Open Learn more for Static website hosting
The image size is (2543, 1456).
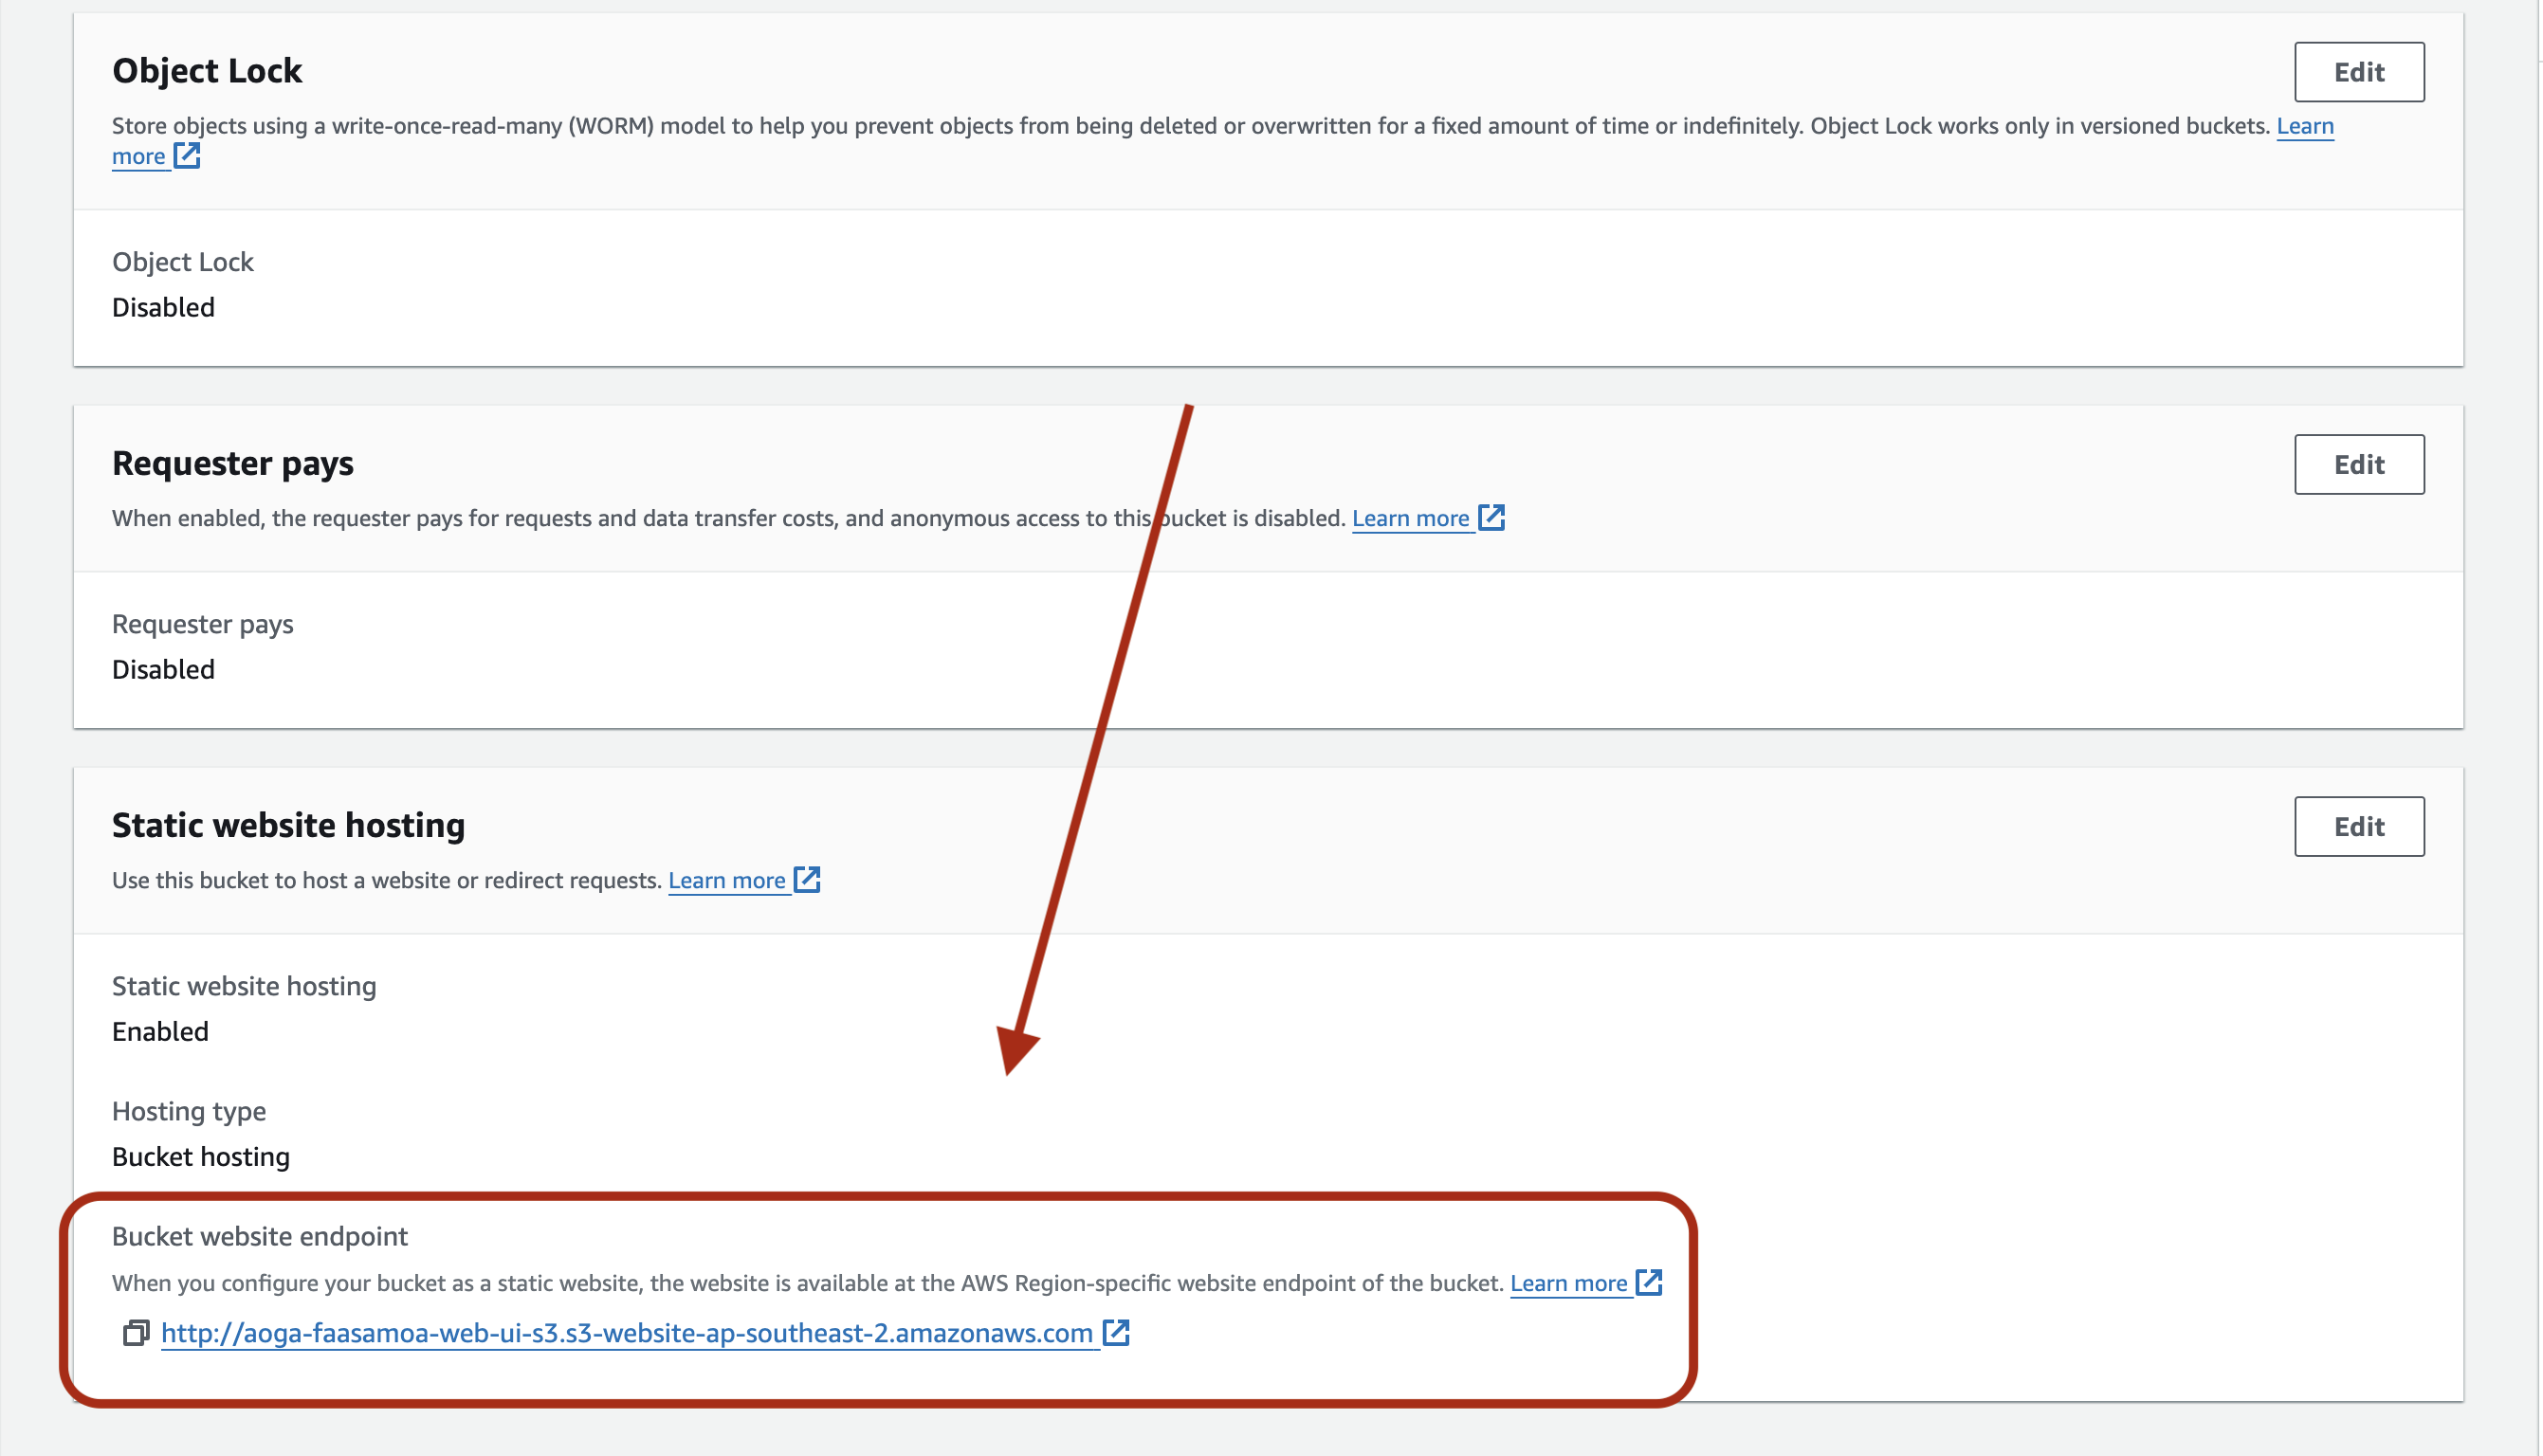[x=726, y=880]
